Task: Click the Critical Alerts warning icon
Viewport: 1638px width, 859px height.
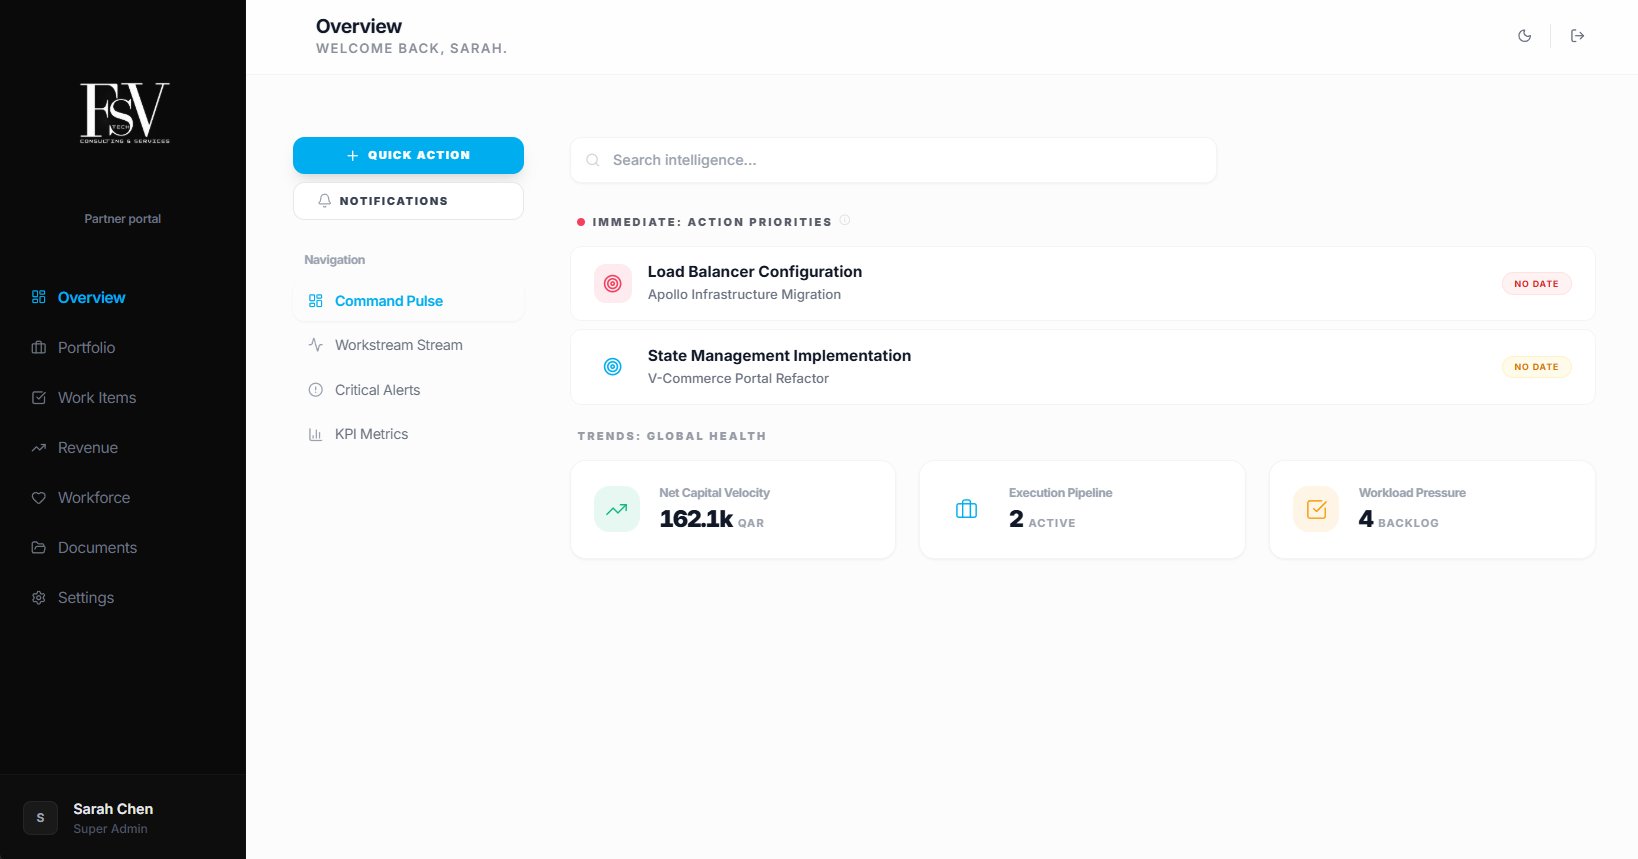Action: [316, 390]
